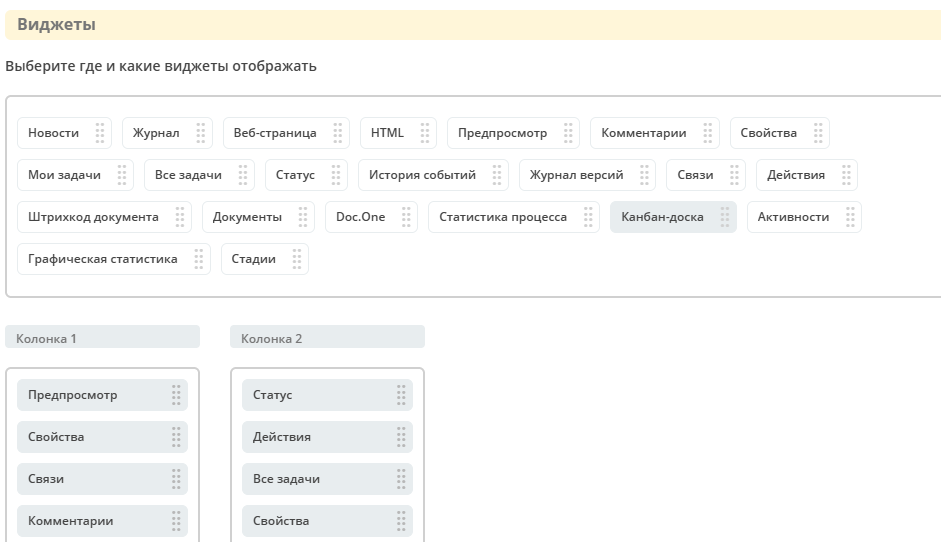
Task: Select the Статистика процесса widget
Action: (x=514, y=217)
